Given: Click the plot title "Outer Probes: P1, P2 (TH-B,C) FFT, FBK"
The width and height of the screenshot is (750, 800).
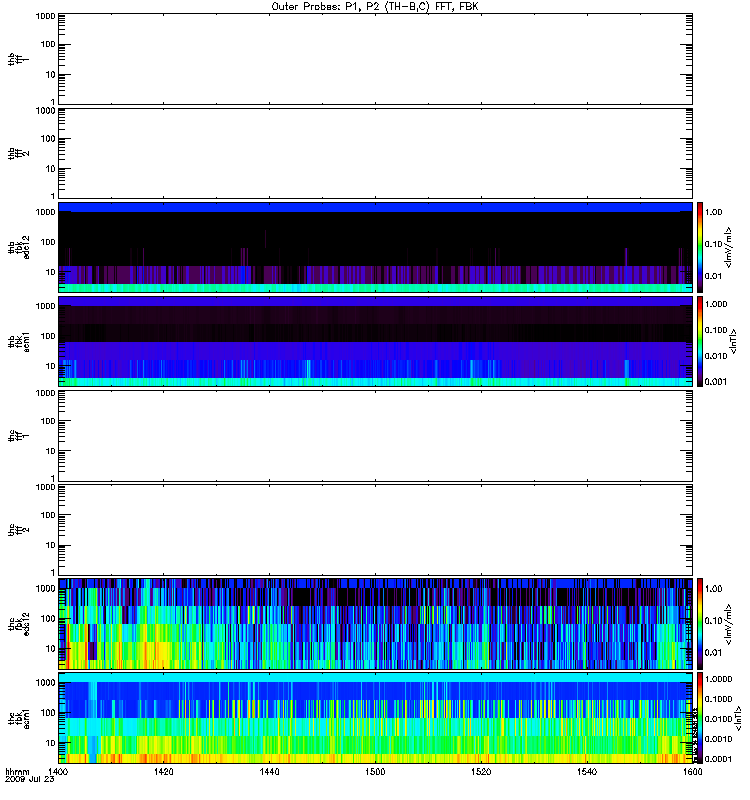Looking at the screenshot, I should point(375,7).
